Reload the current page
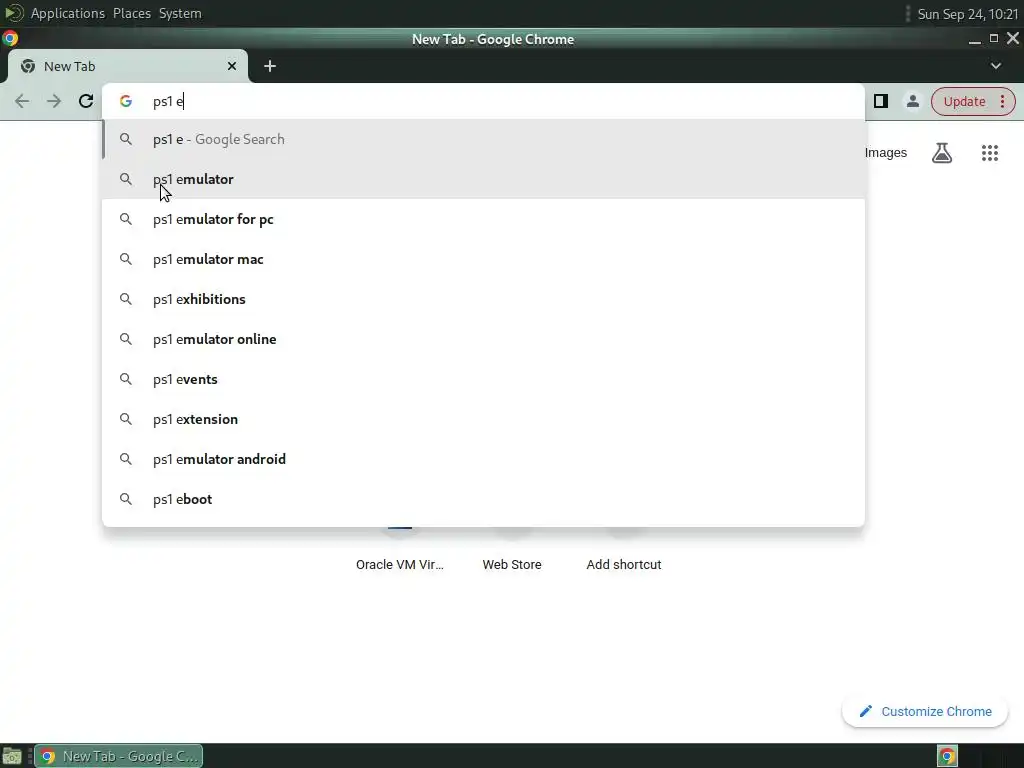The height and width of the screenshot is (768, 1024). pos(86,101)
